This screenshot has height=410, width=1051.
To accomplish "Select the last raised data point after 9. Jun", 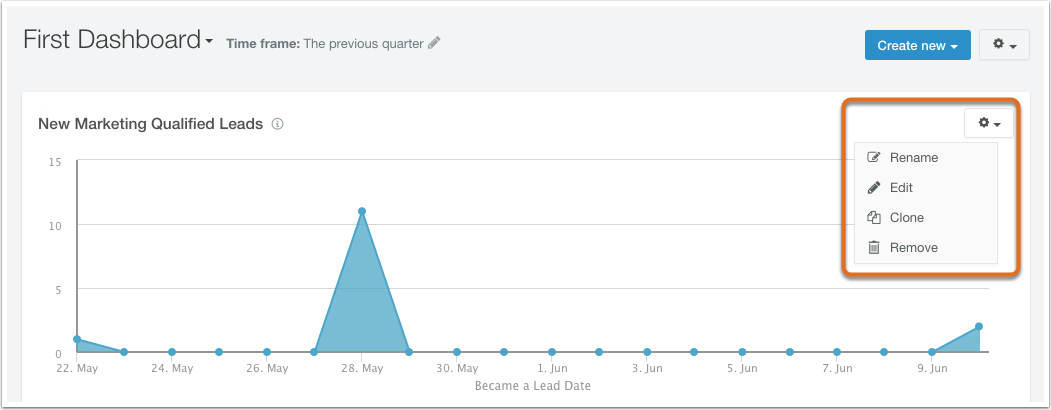I will point(979,326).
